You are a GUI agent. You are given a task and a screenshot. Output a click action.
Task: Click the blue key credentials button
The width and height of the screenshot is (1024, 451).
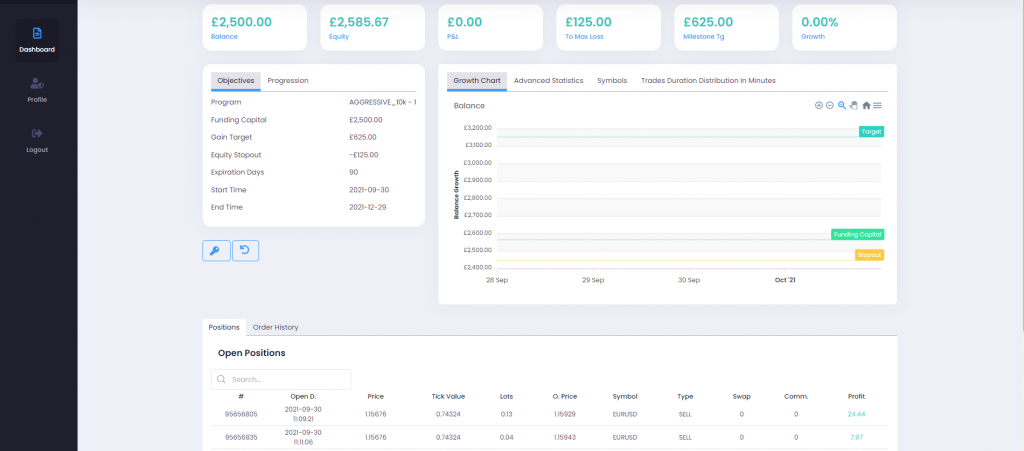216,251
